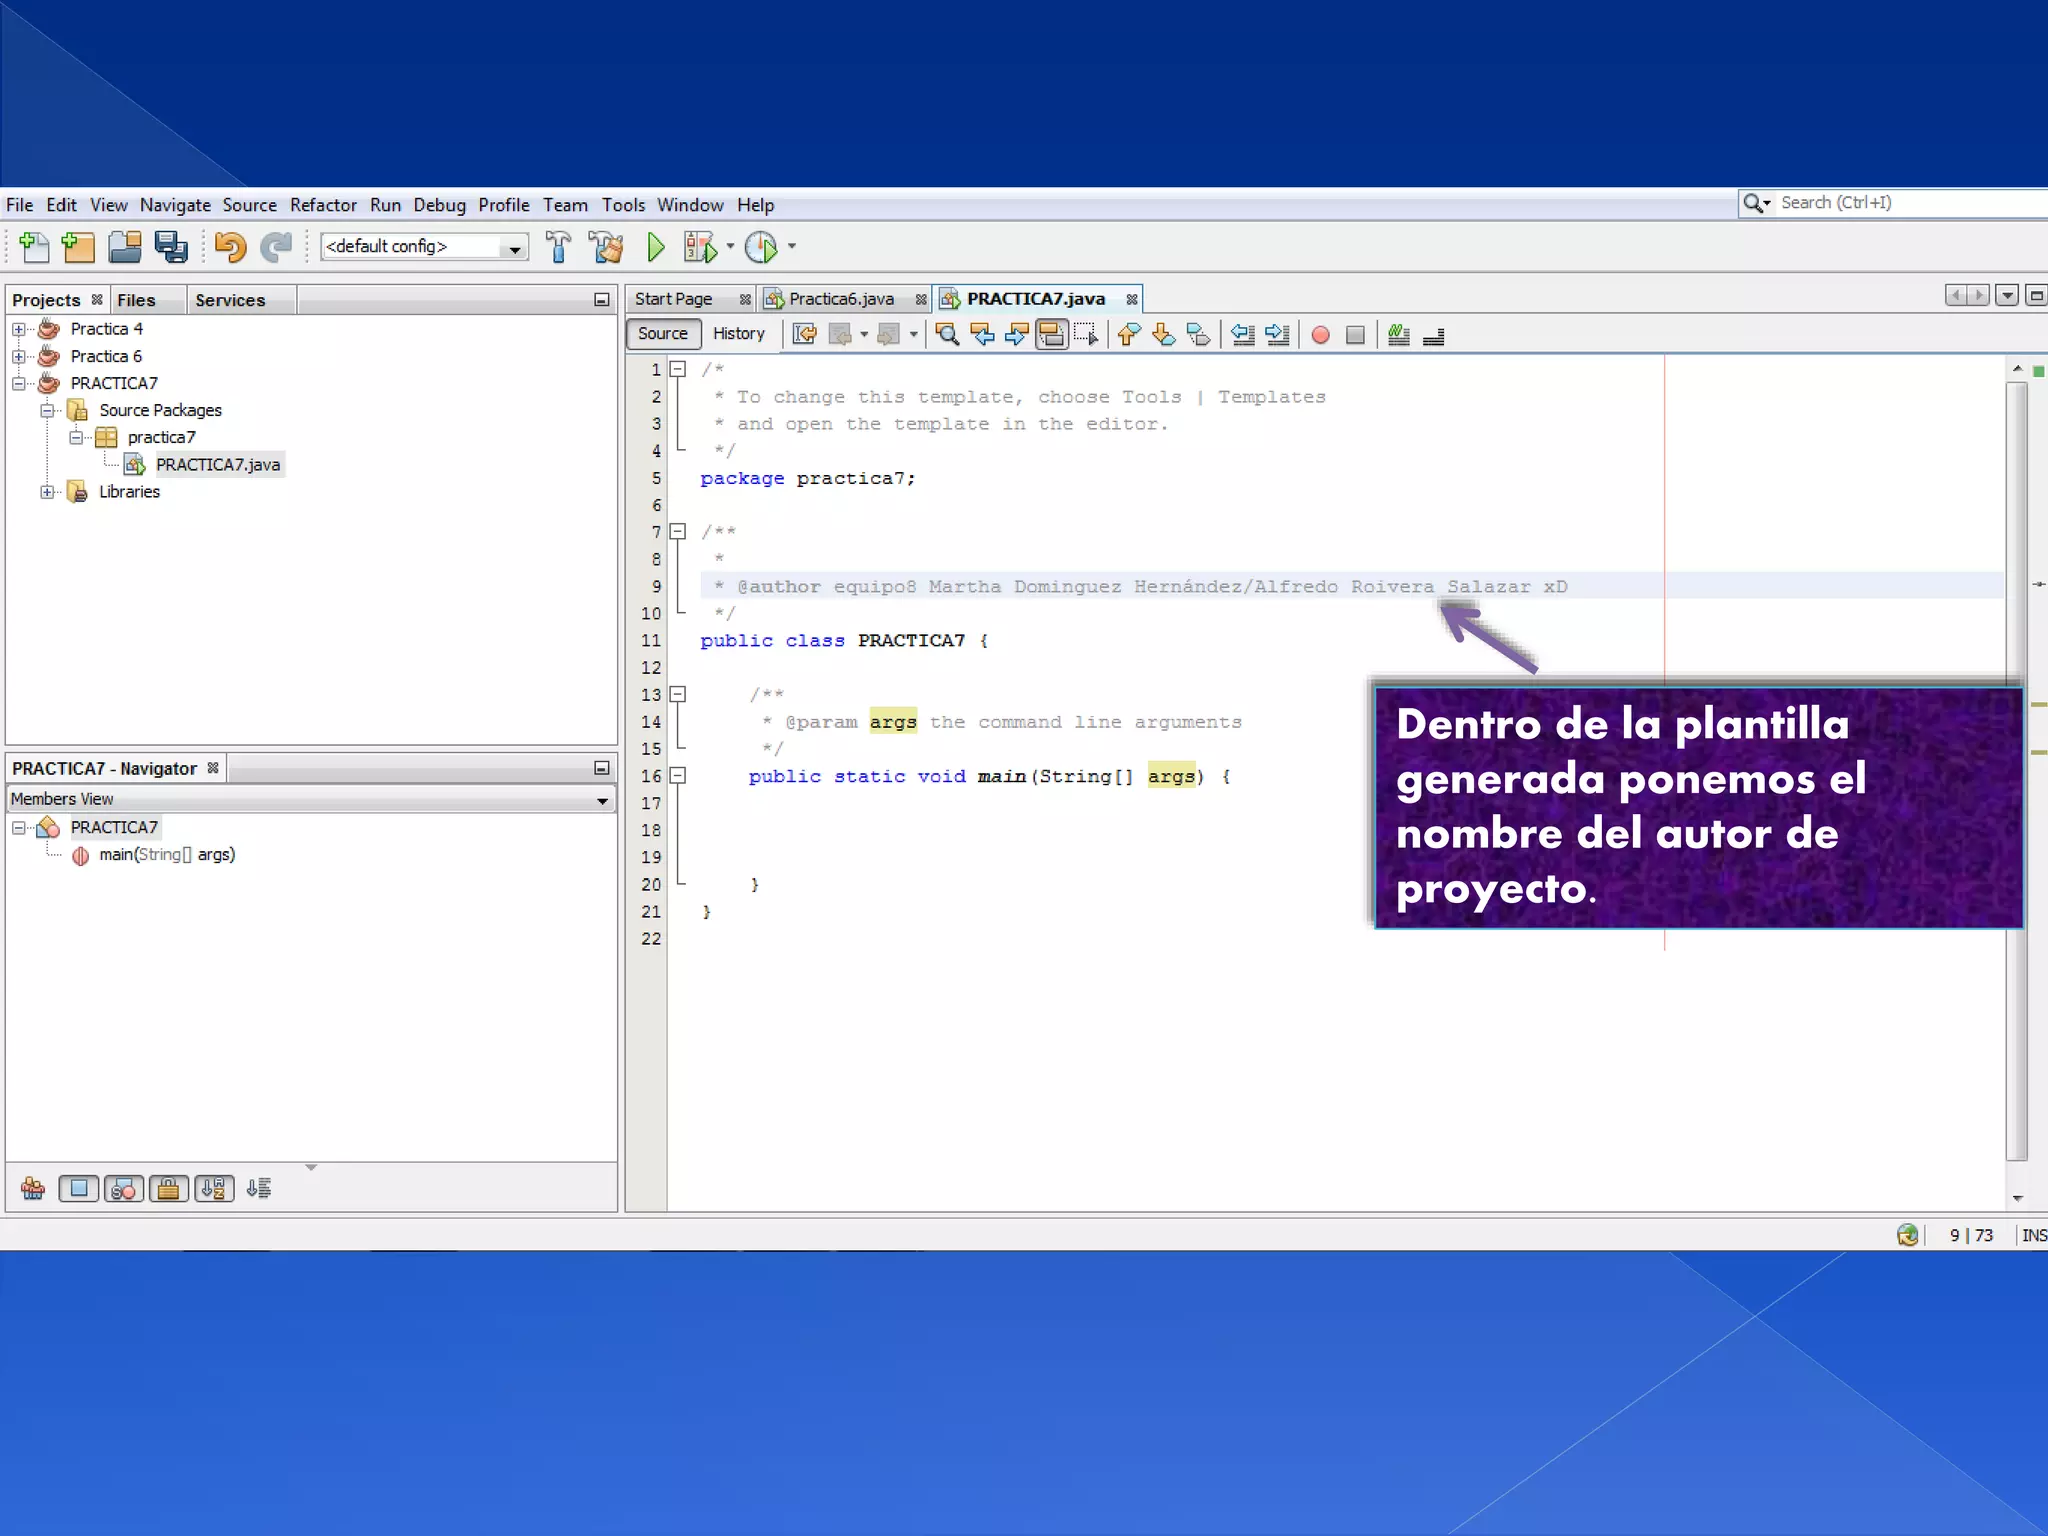Click the Profile Project clock icon
2048x1536 pixels.
click(x=761, y=247)
